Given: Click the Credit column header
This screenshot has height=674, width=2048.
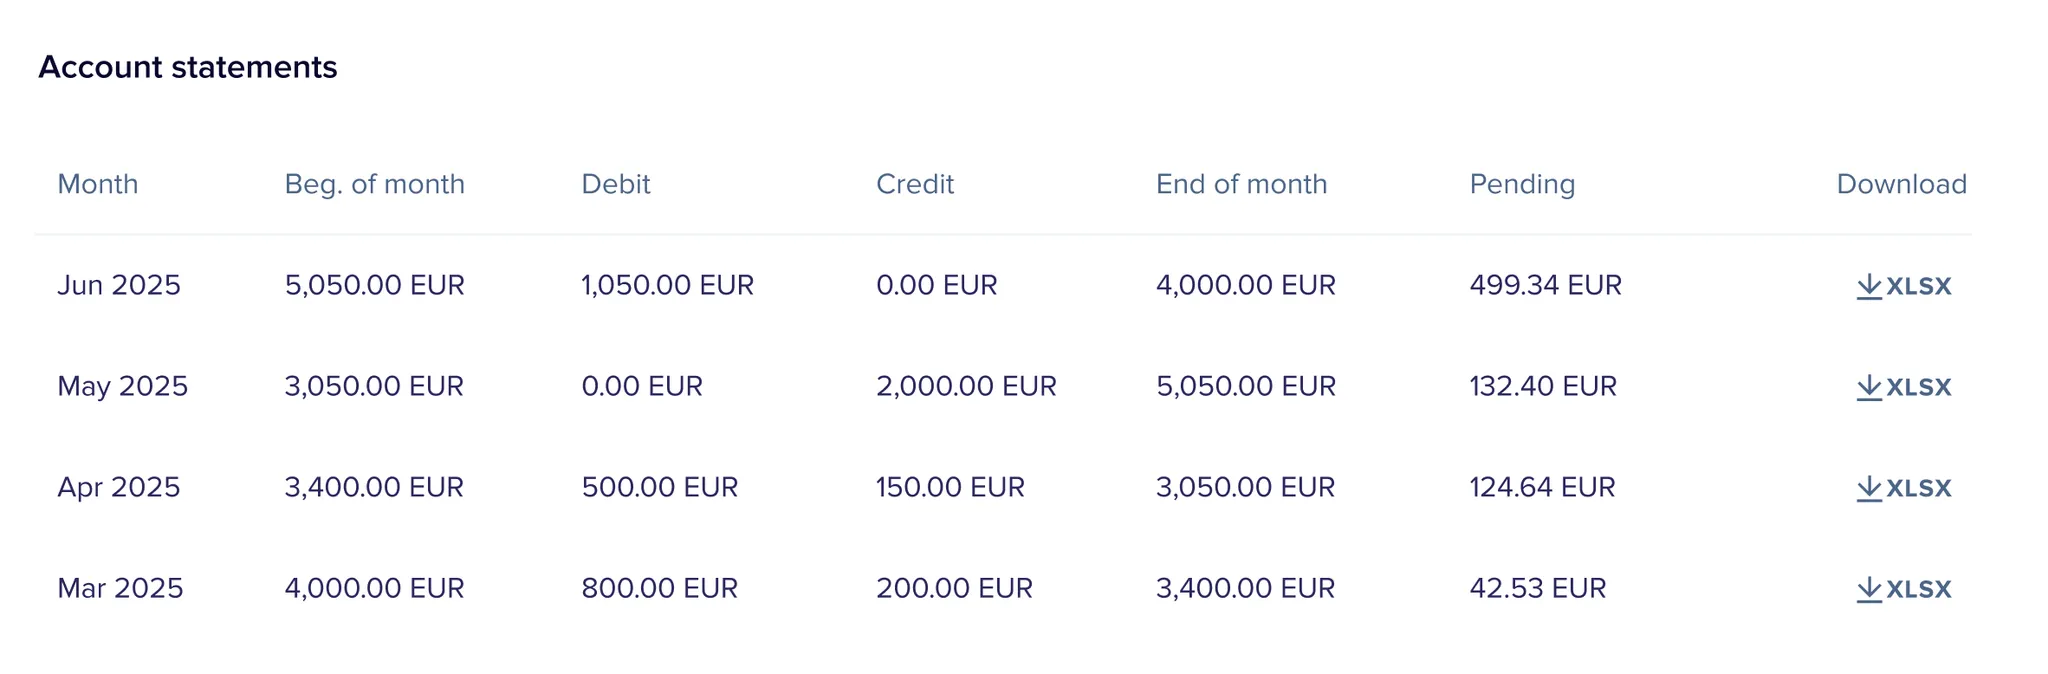Looking at the screenshot, I should (x=915, y=184).
